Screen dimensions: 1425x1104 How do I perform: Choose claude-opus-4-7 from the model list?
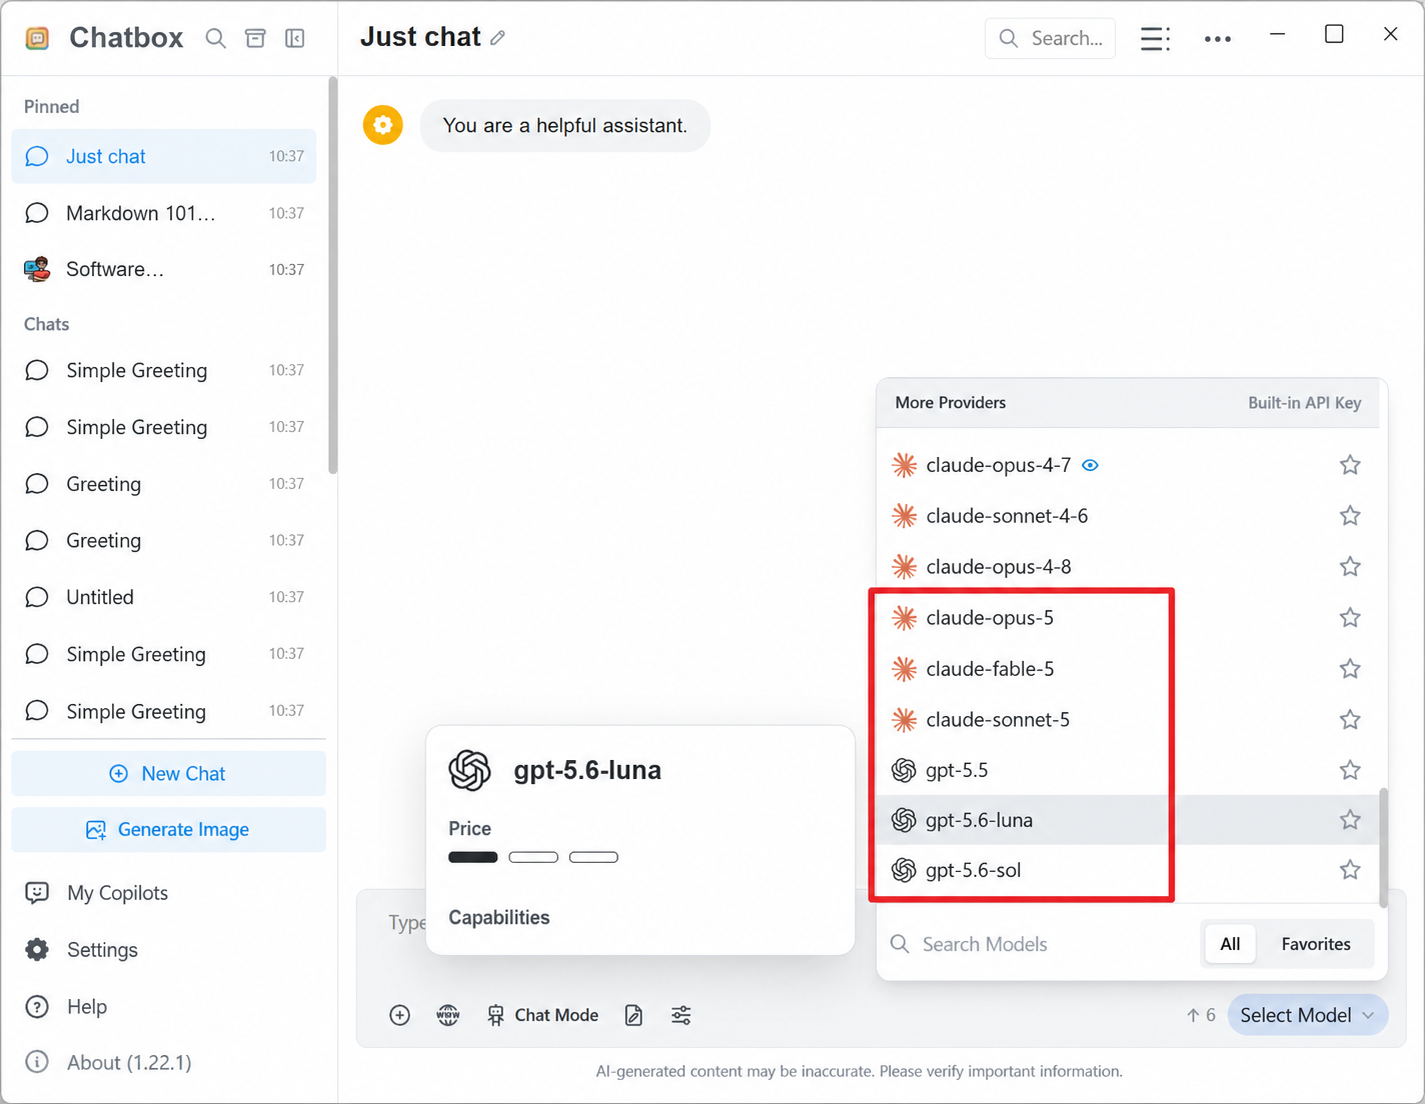tap(1127, 465)
